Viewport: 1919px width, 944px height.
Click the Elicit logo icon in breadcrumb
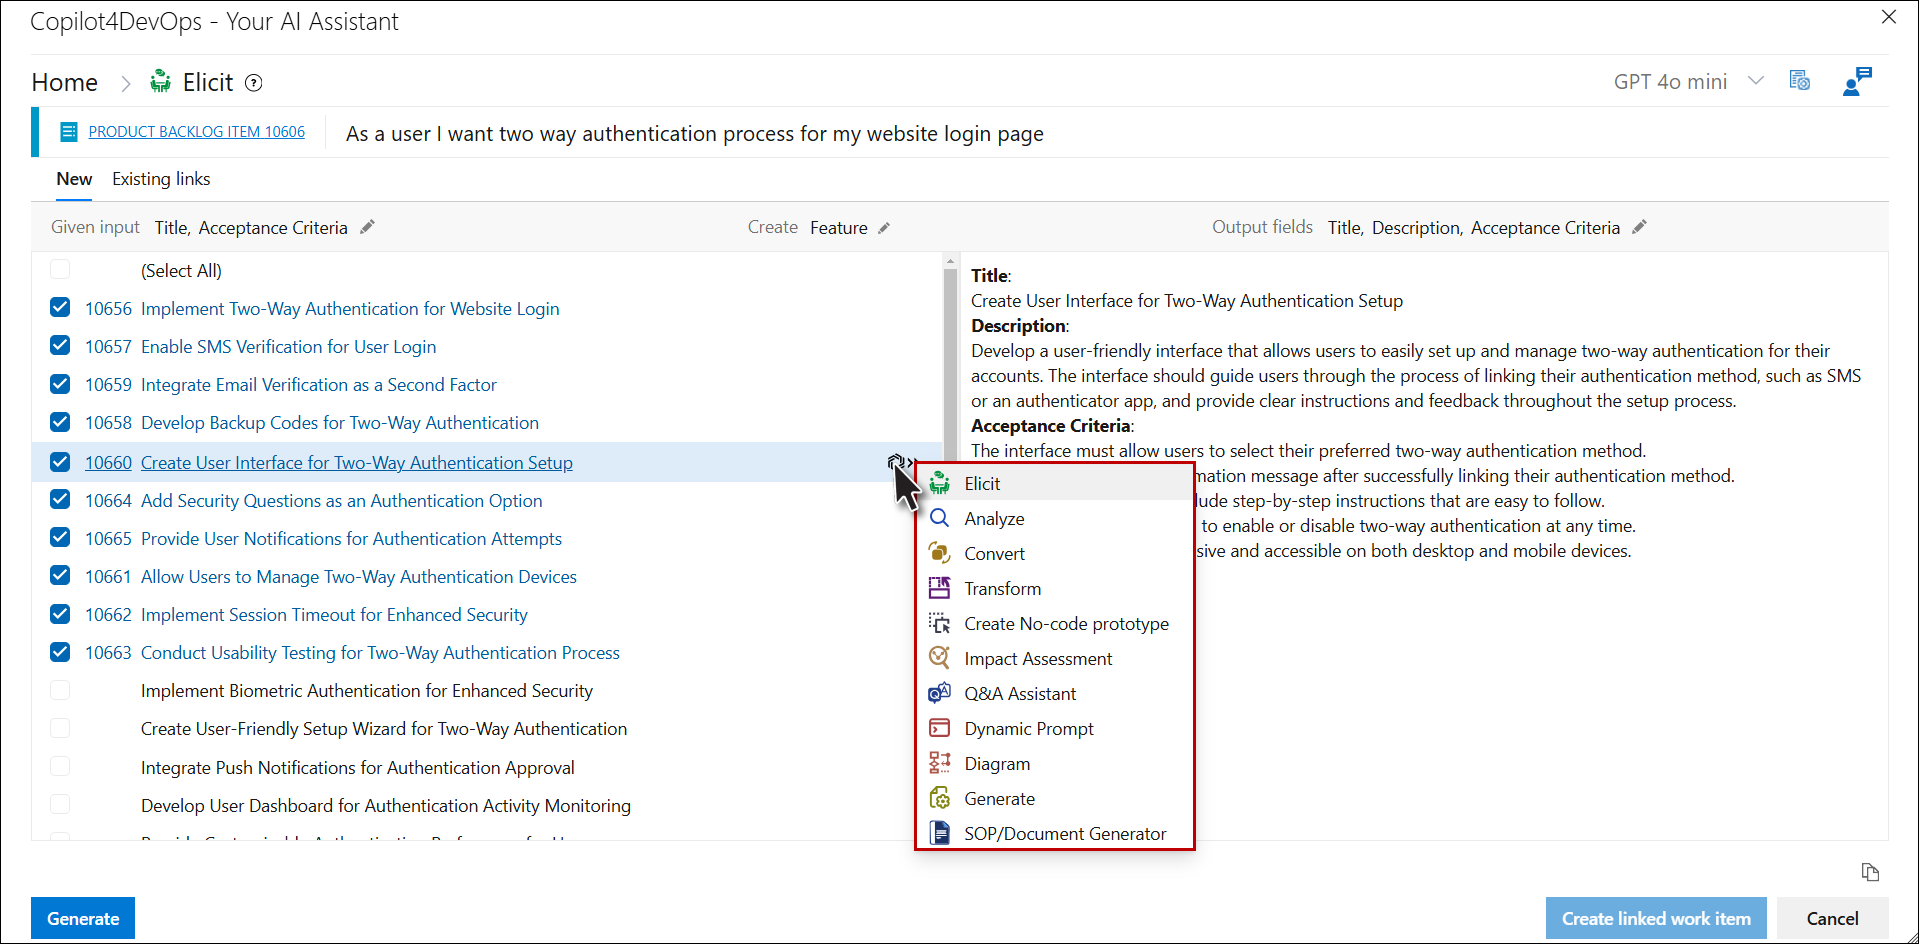(160, 82)
